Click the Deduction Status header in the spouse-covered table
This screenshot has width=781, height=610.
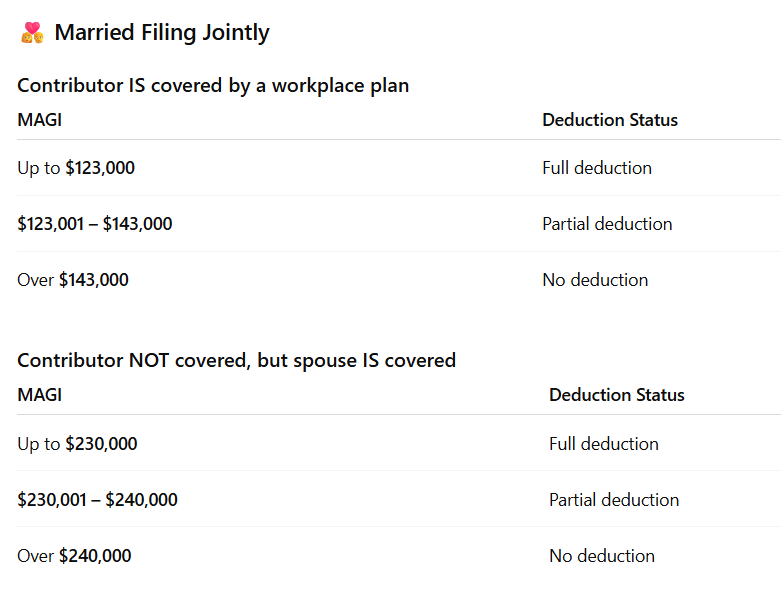(x=617, y=395)
